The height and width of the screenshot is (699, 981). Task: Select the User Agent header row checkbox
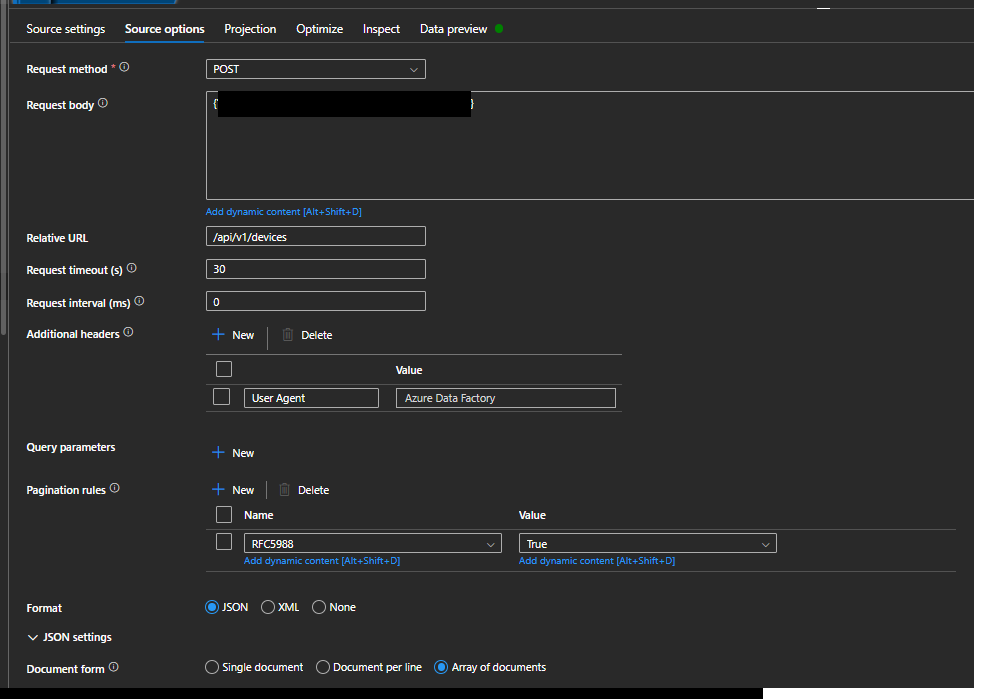pos(222,397)
